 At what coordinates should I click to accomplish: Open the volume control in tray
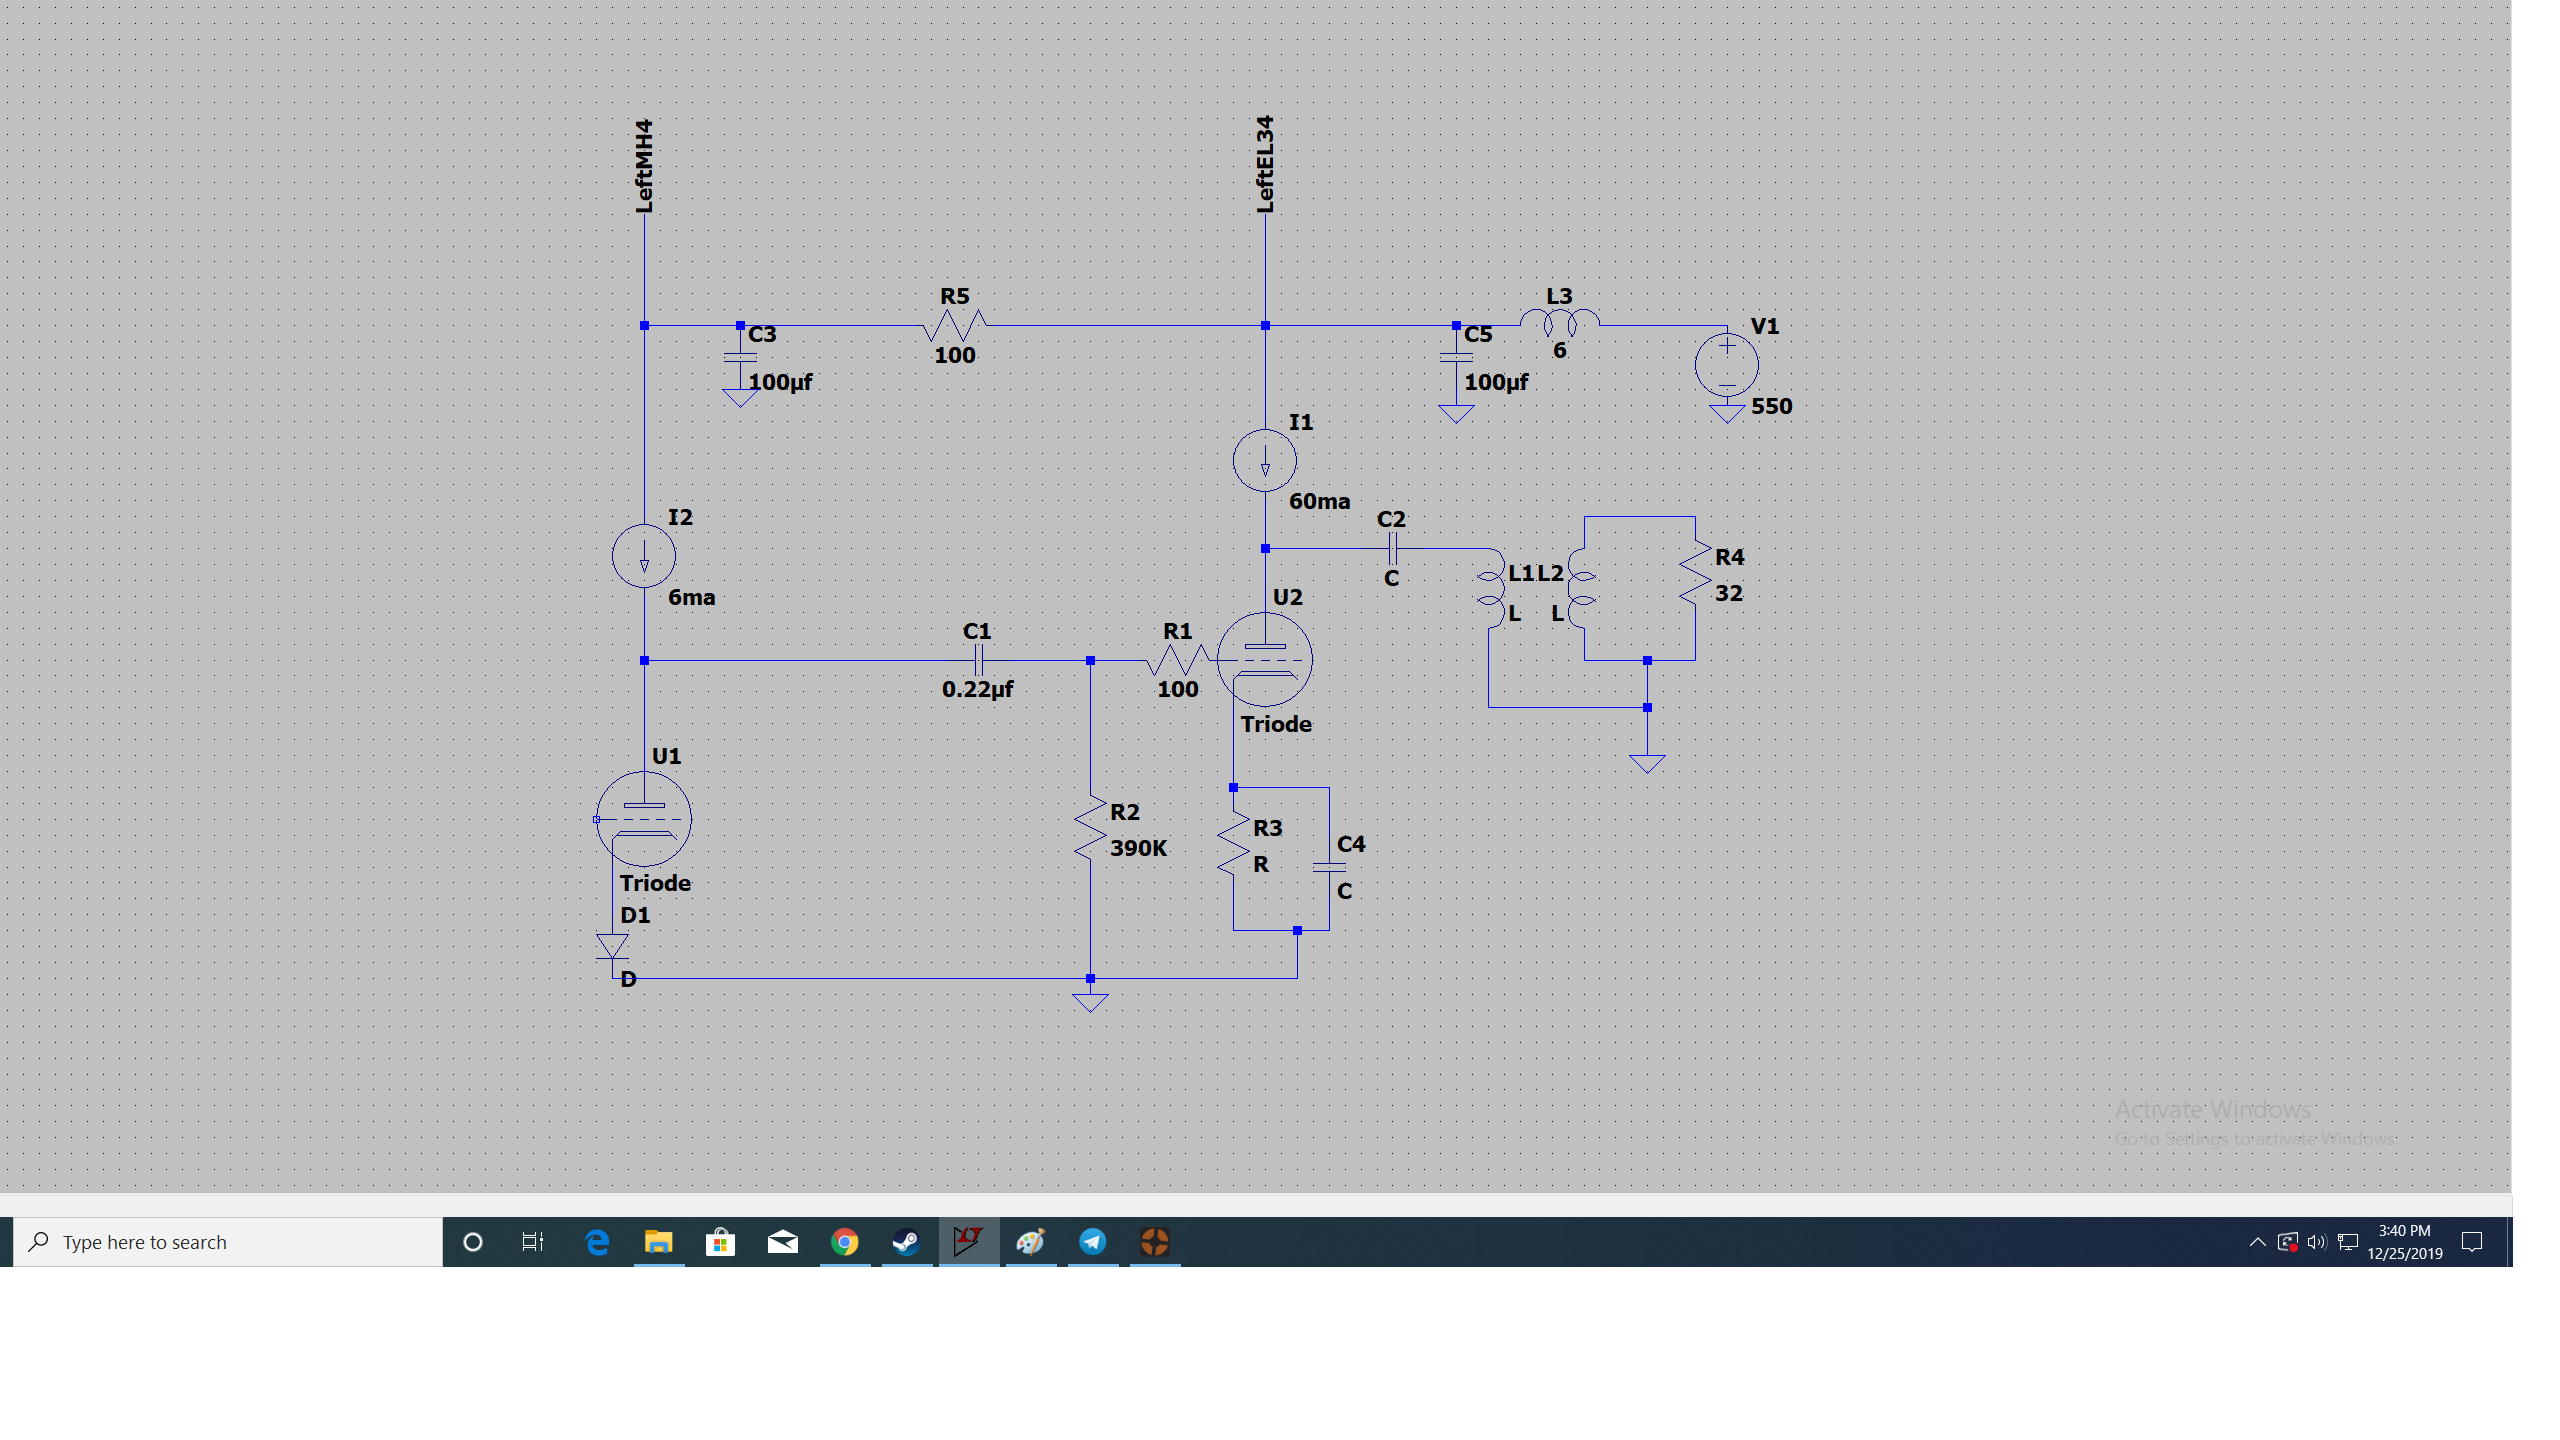(x=2317, y=1242)
